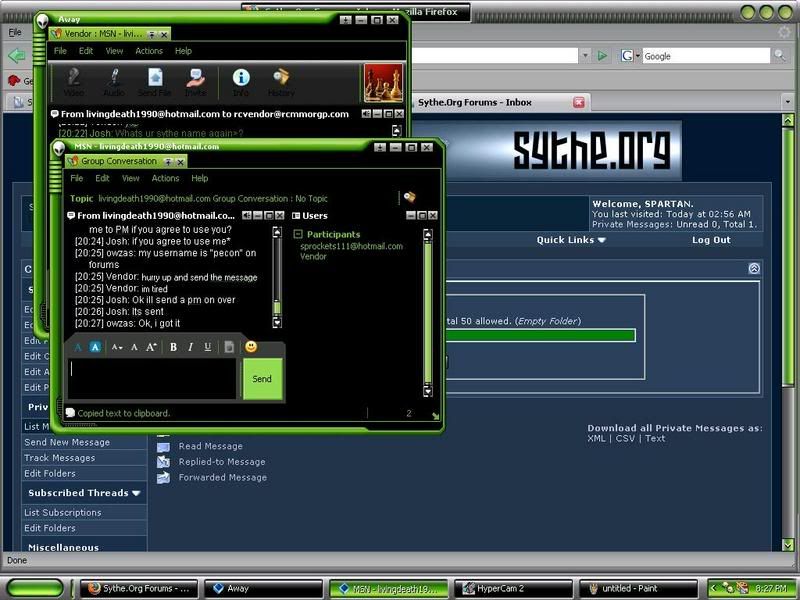
Task: Toggle the pin on Group Conversation tab
Action: (x=168, y=162)
